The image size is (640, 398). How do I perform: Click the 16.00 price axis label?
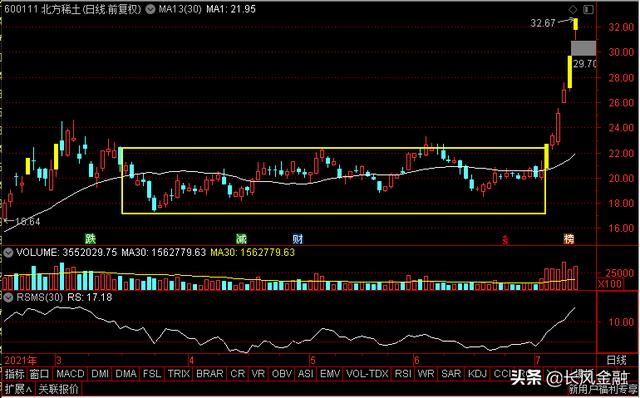click(x=620, y=228)
